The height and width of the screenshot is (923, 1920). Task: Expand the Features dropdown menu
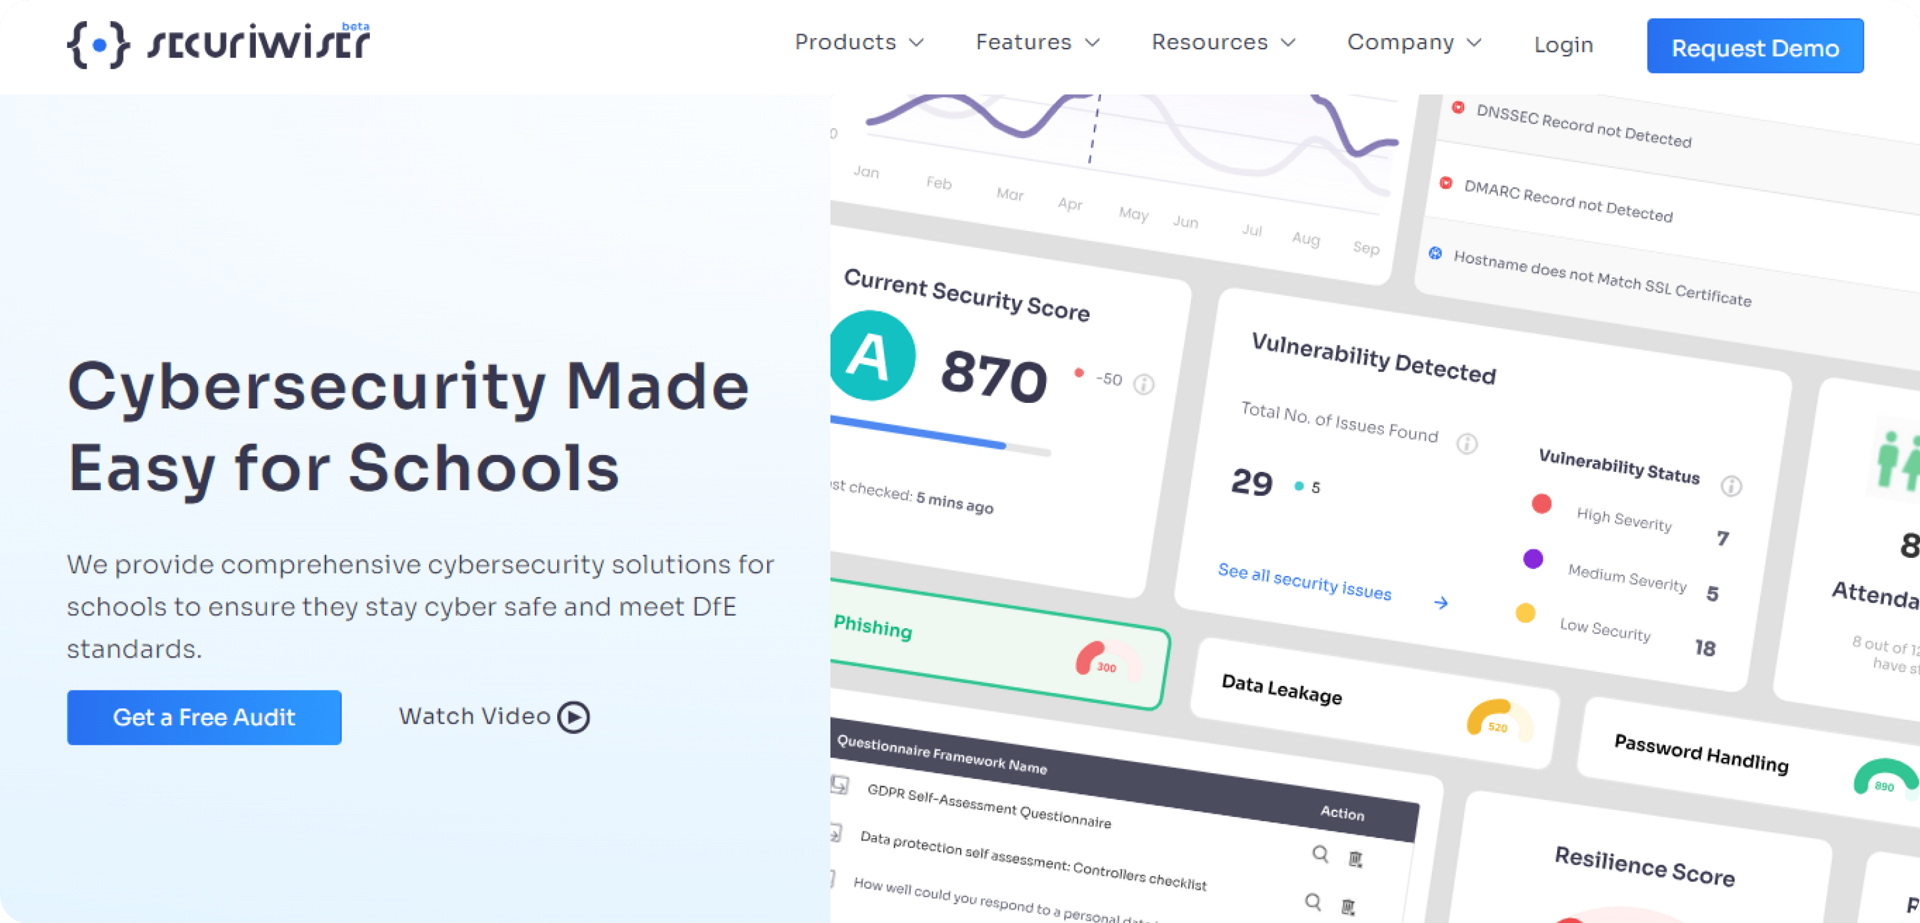tap(1037, 43)
